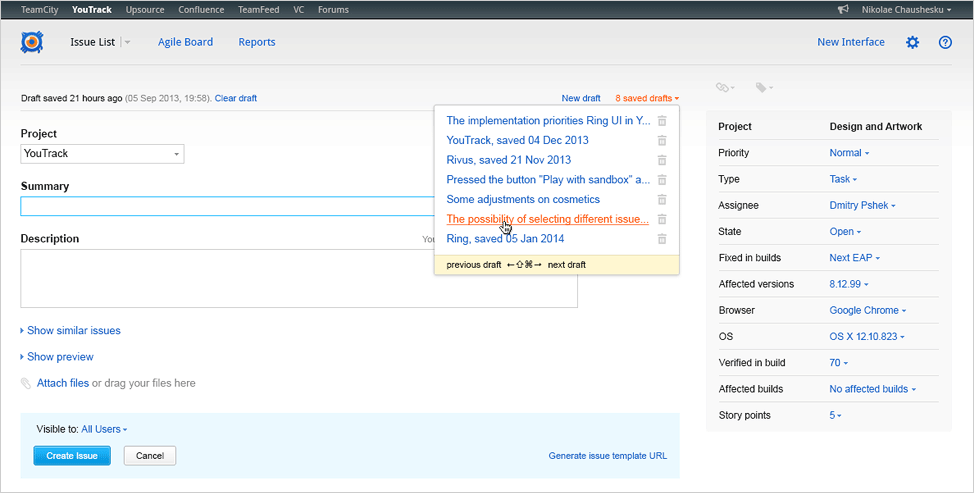Screen dimensions: 974x493
Task: Click Generate issue template URL
Action: pos(608,456)
